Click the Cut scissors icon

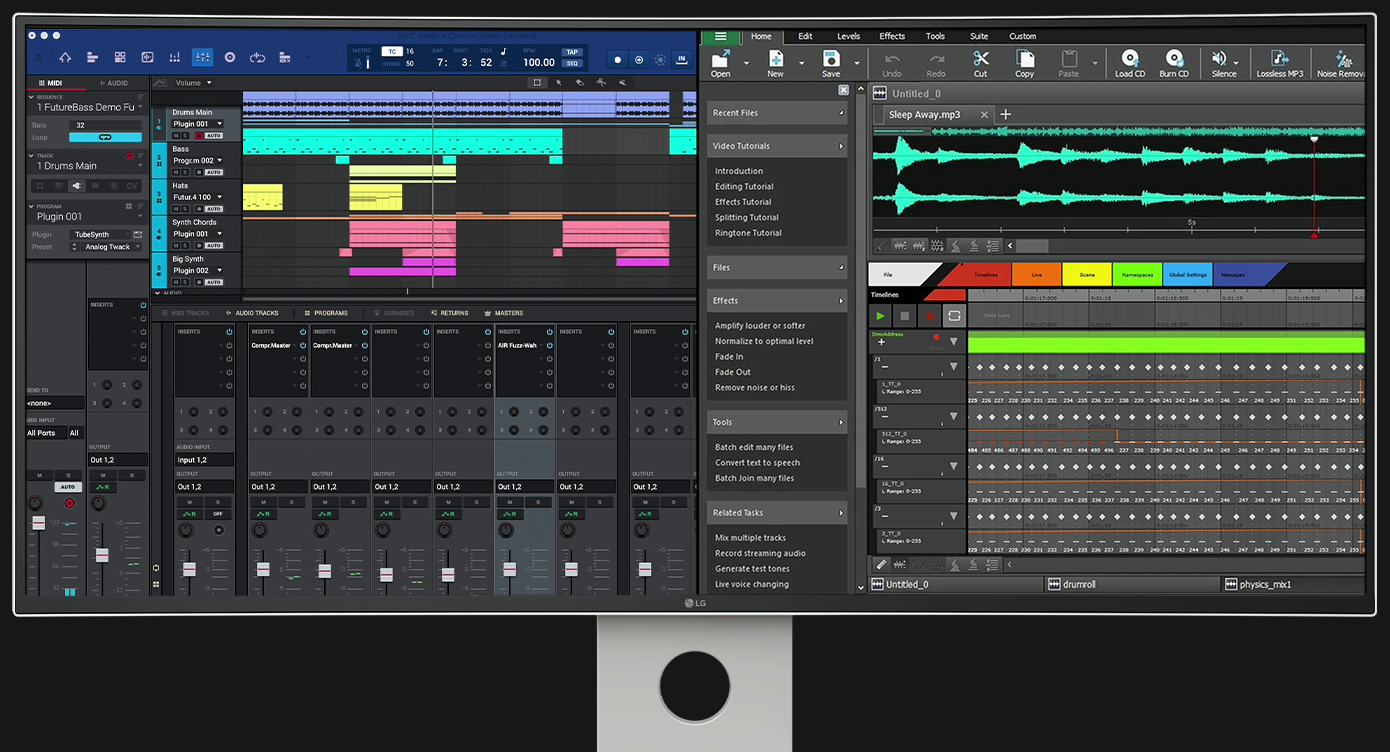[980, 60]
